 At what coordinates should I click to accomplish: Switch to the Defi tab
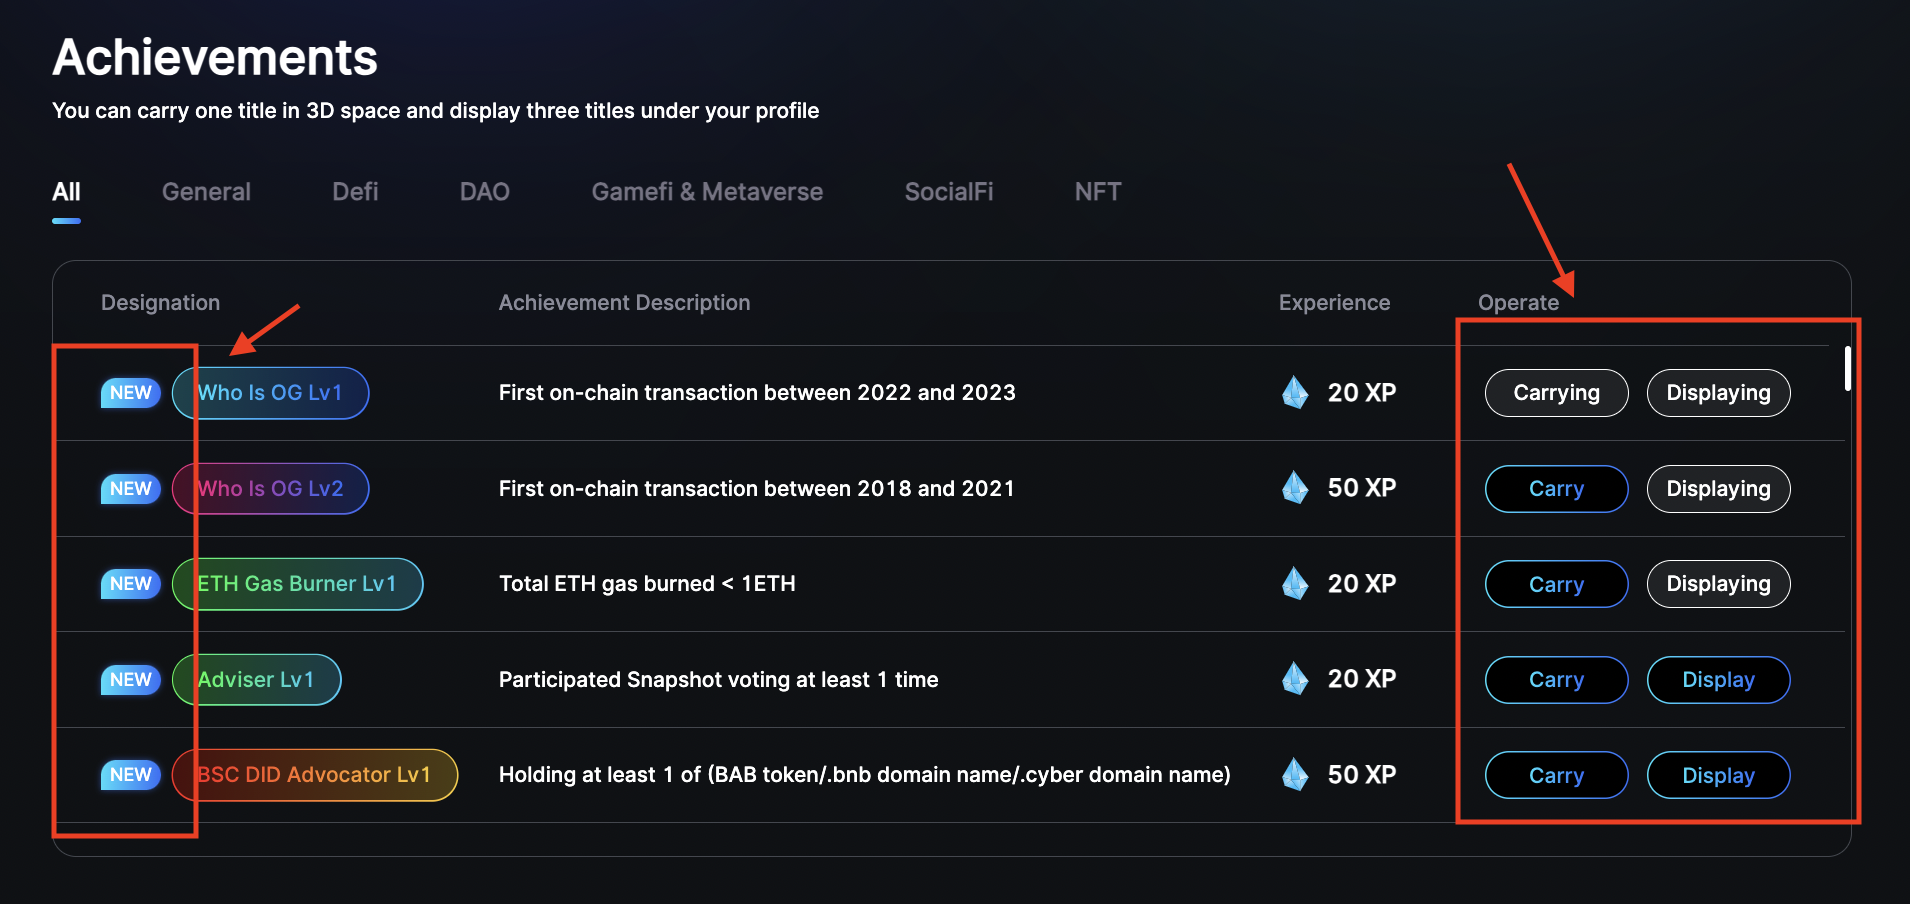pyautogui.click(x=355, y=192)
